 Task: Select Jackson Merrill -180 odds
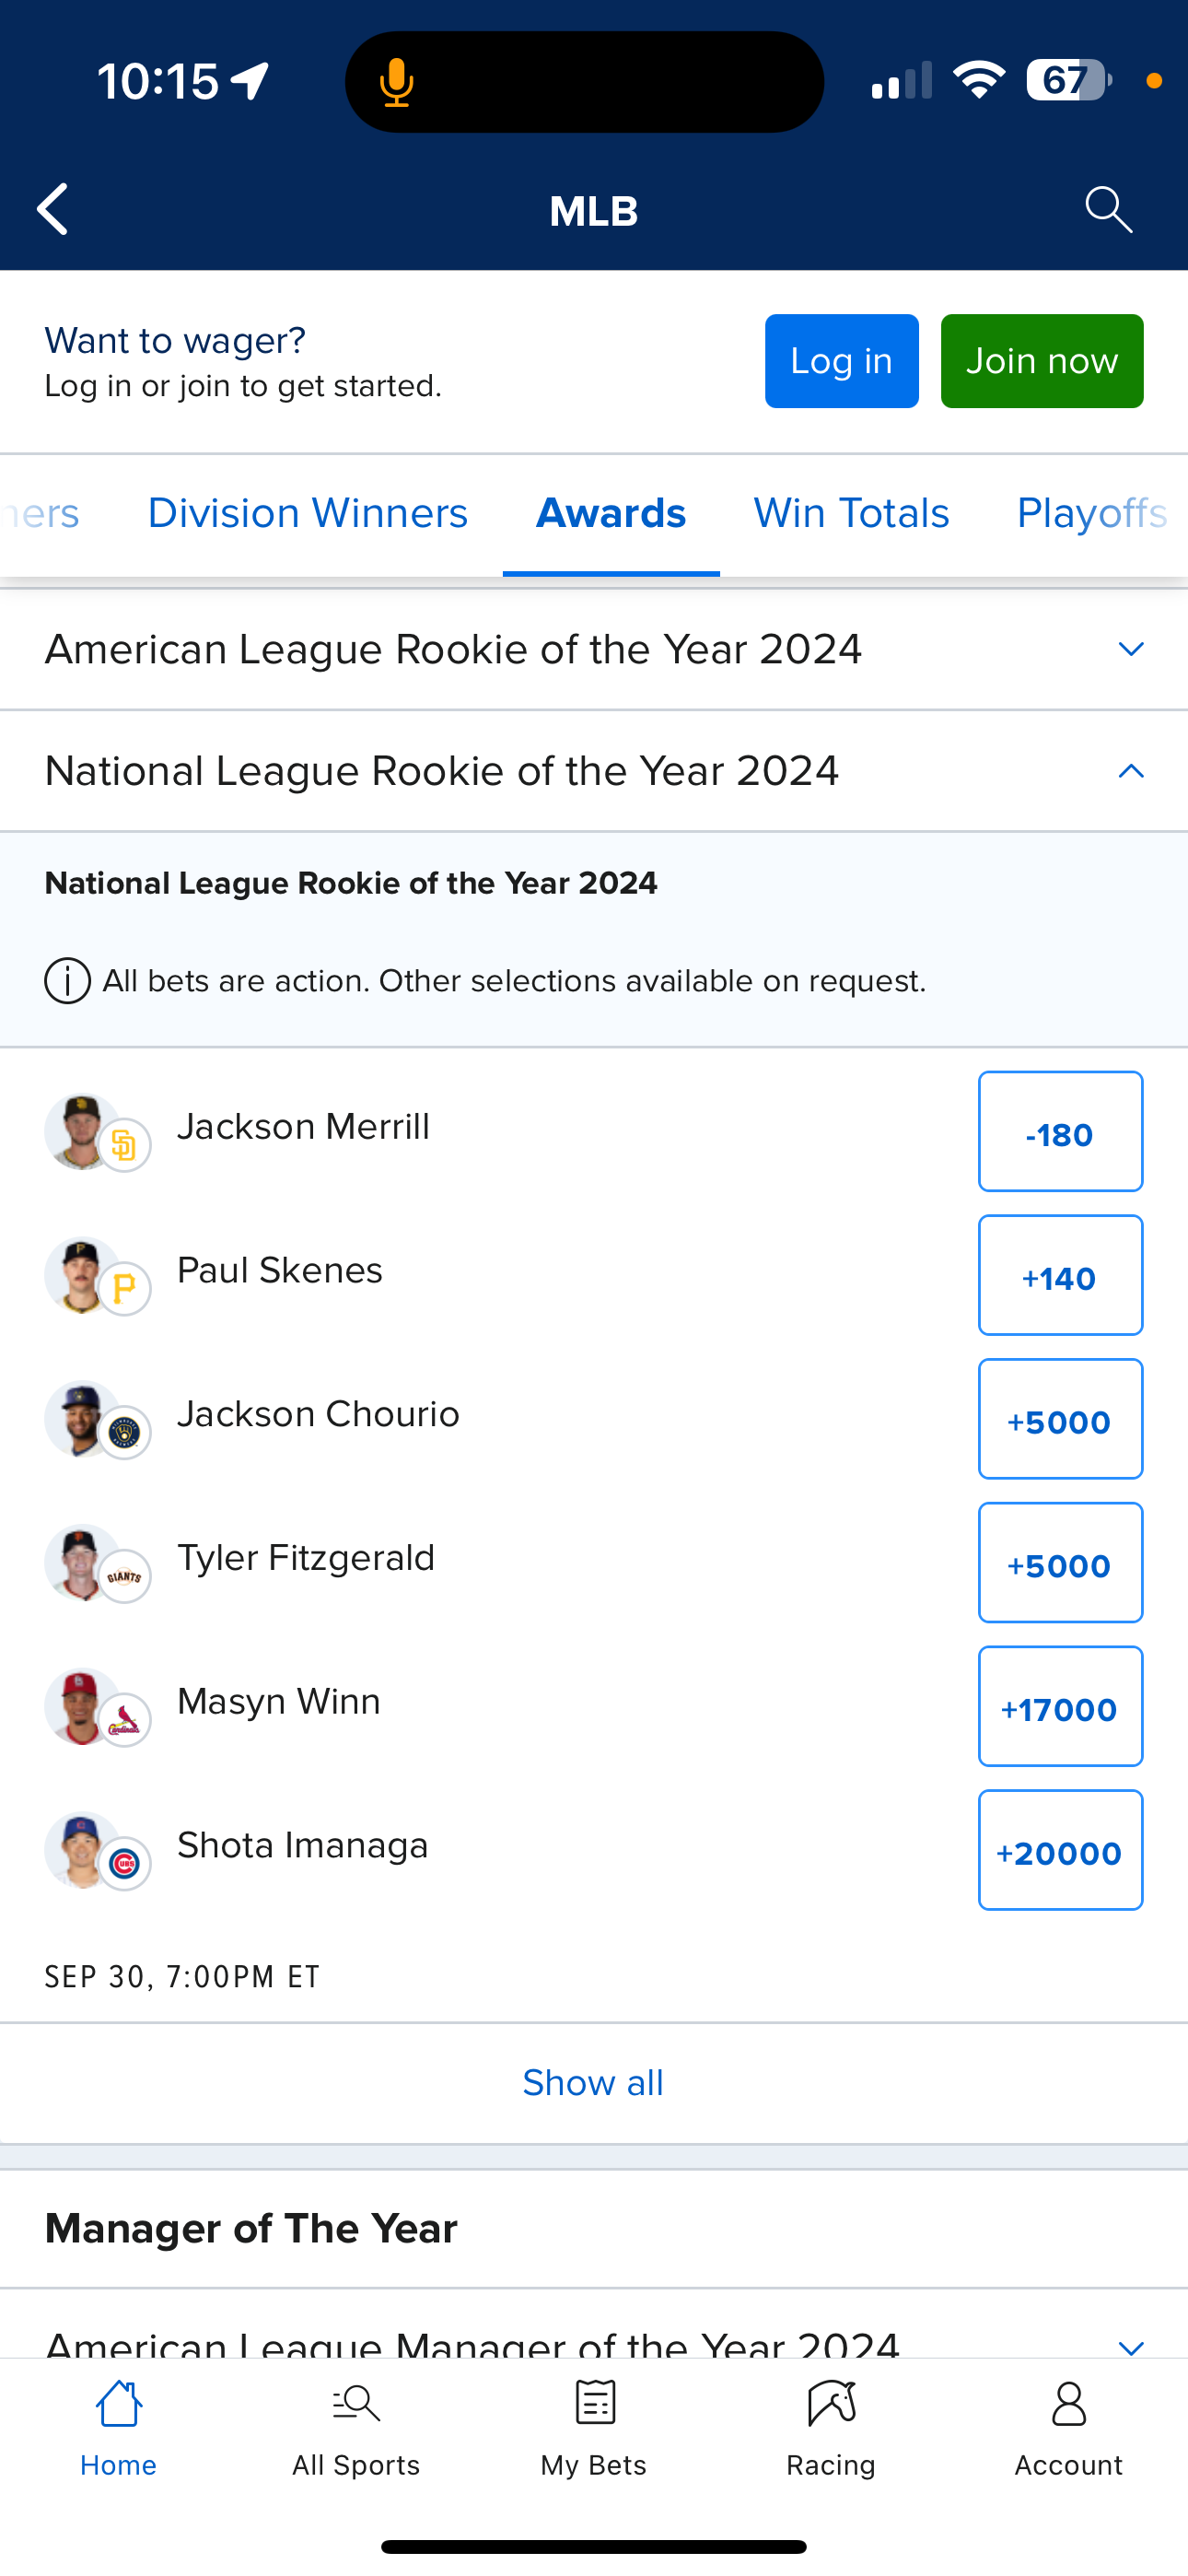click(1060, 1132)
